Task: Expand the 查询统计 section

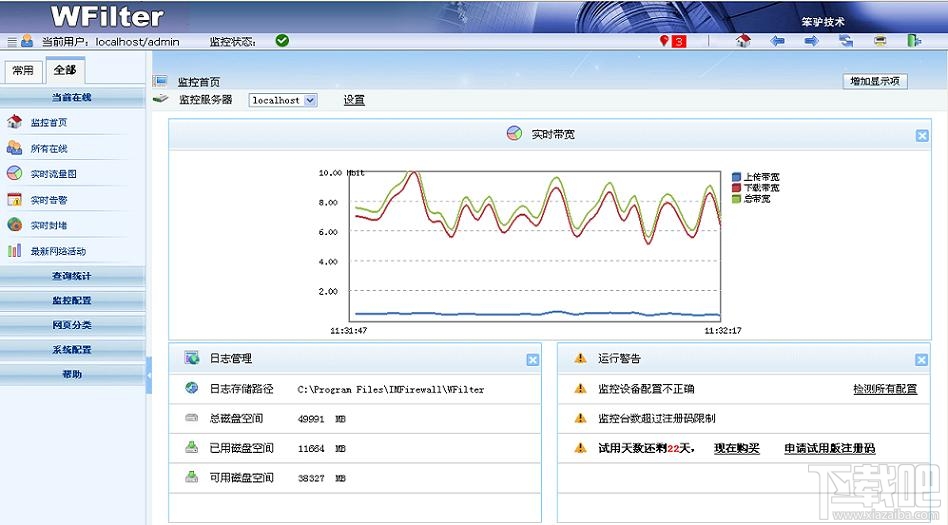Action: (72, 276)
